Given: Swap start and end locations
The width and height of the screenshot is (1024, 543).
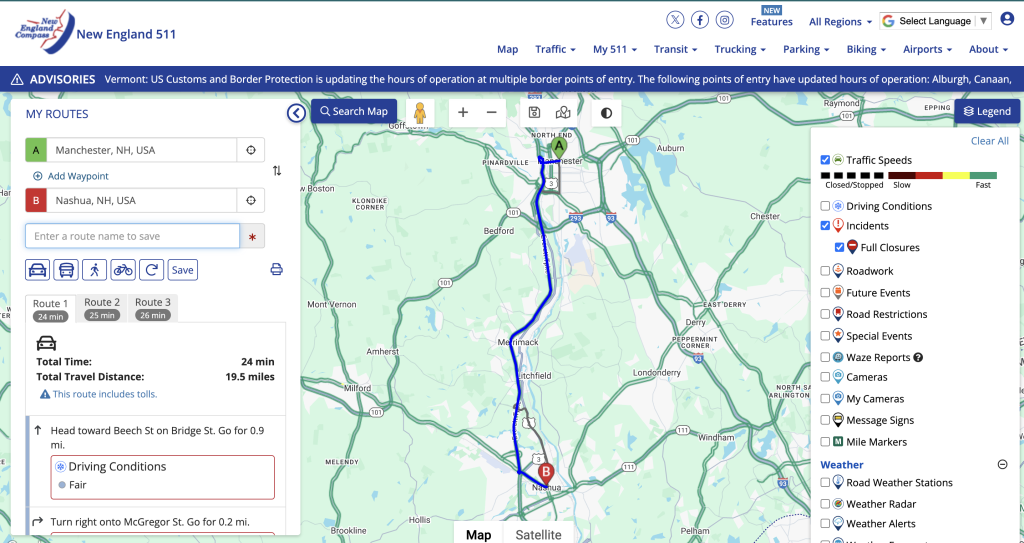Looking at the screenshot, I should 277,171.
